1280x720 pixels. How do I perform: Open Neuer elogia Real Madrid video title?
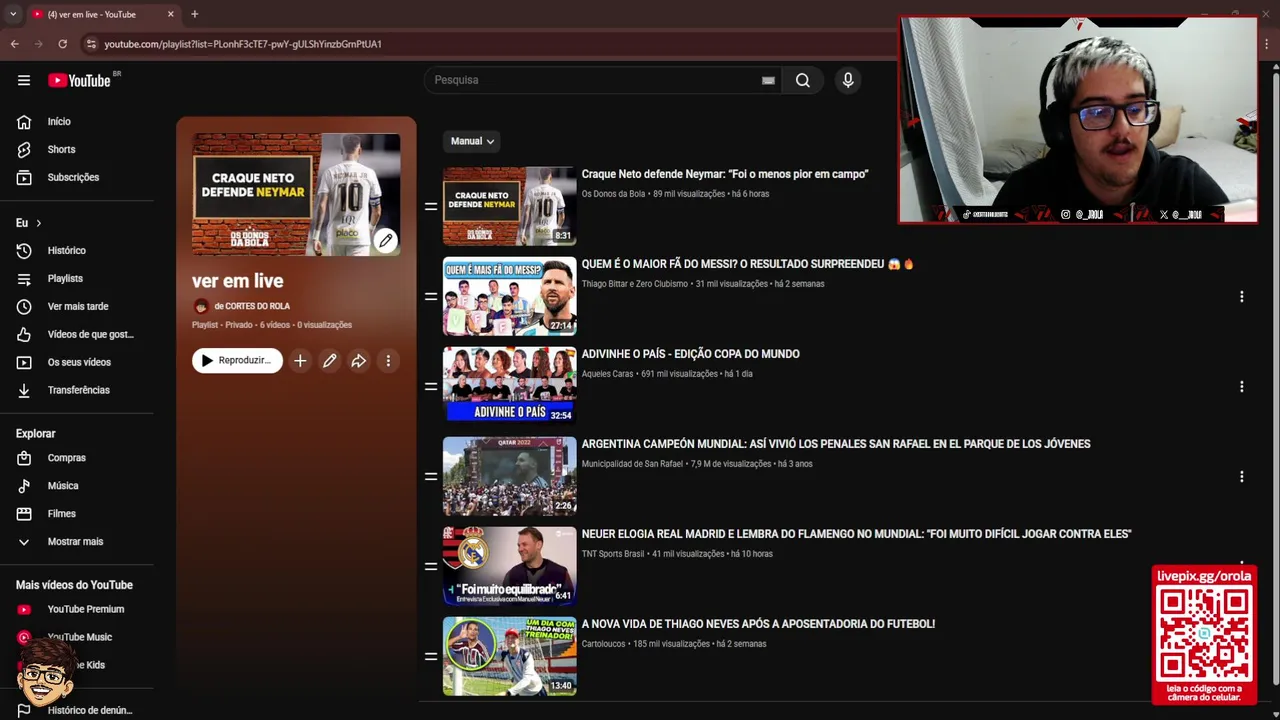857,534
